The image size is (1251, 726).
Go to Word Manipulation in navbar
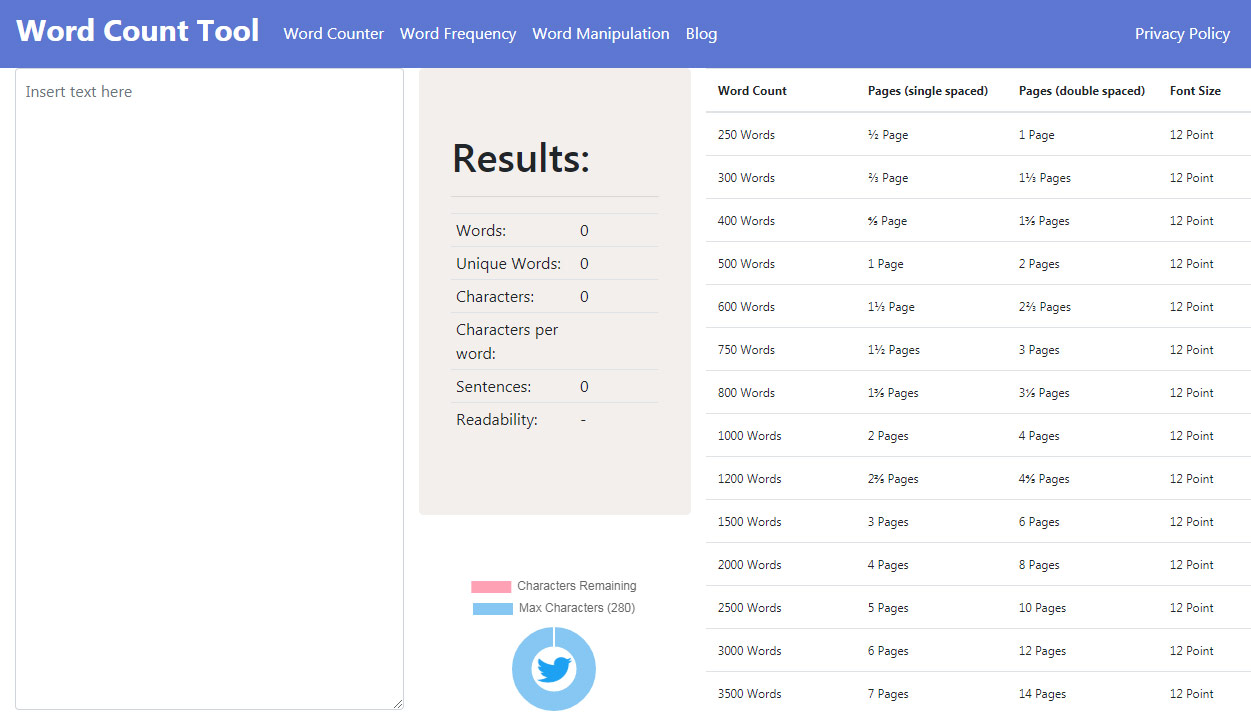tap(601, 34)
